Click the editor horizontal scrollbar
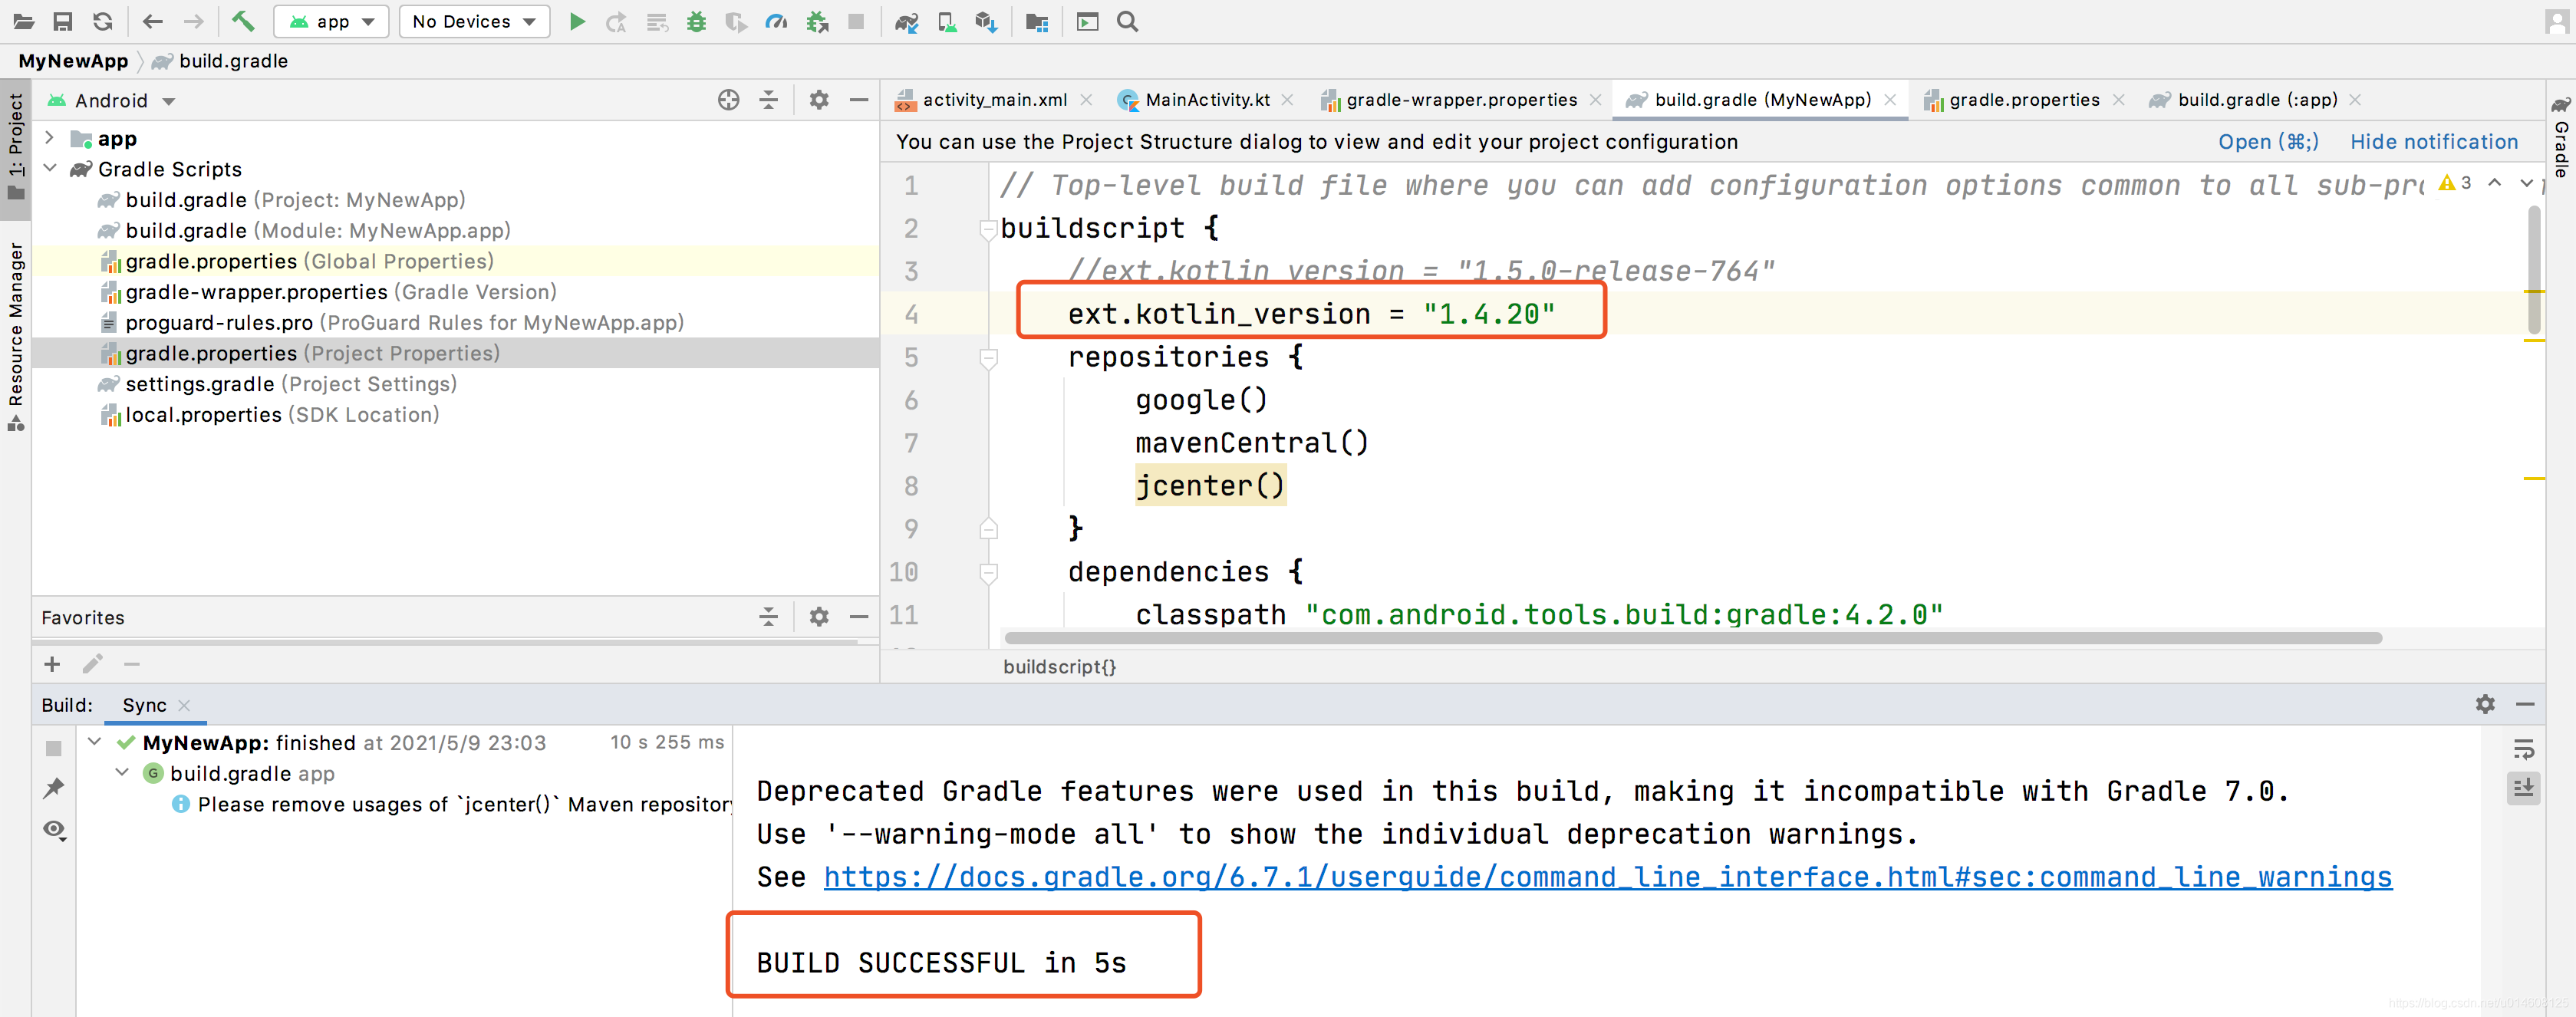The height and width of the screenshot is (1017, 2576). (1692, 638)
